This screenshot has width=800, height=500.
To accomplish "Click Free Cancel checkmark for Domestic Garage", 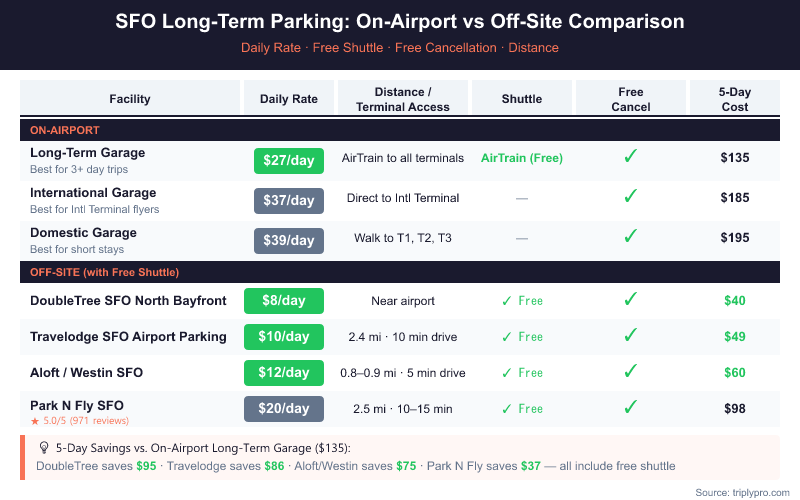I will point(630,237).
